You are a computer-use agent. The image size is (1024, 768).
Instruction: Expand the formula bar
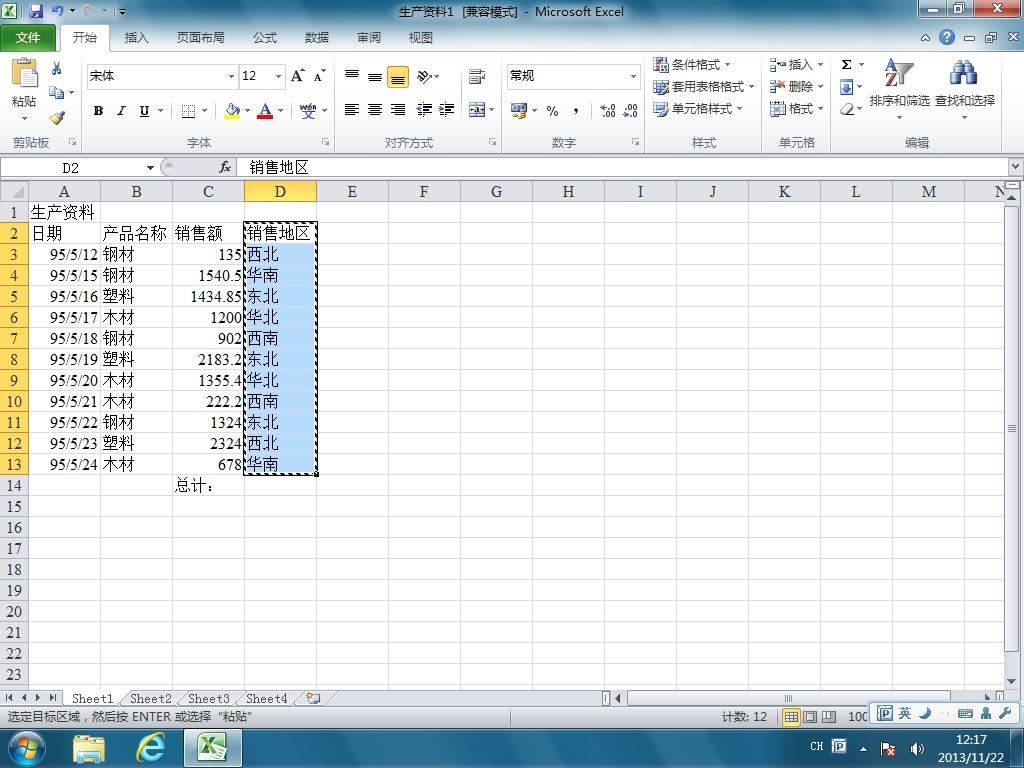(x=1016, y=167)
